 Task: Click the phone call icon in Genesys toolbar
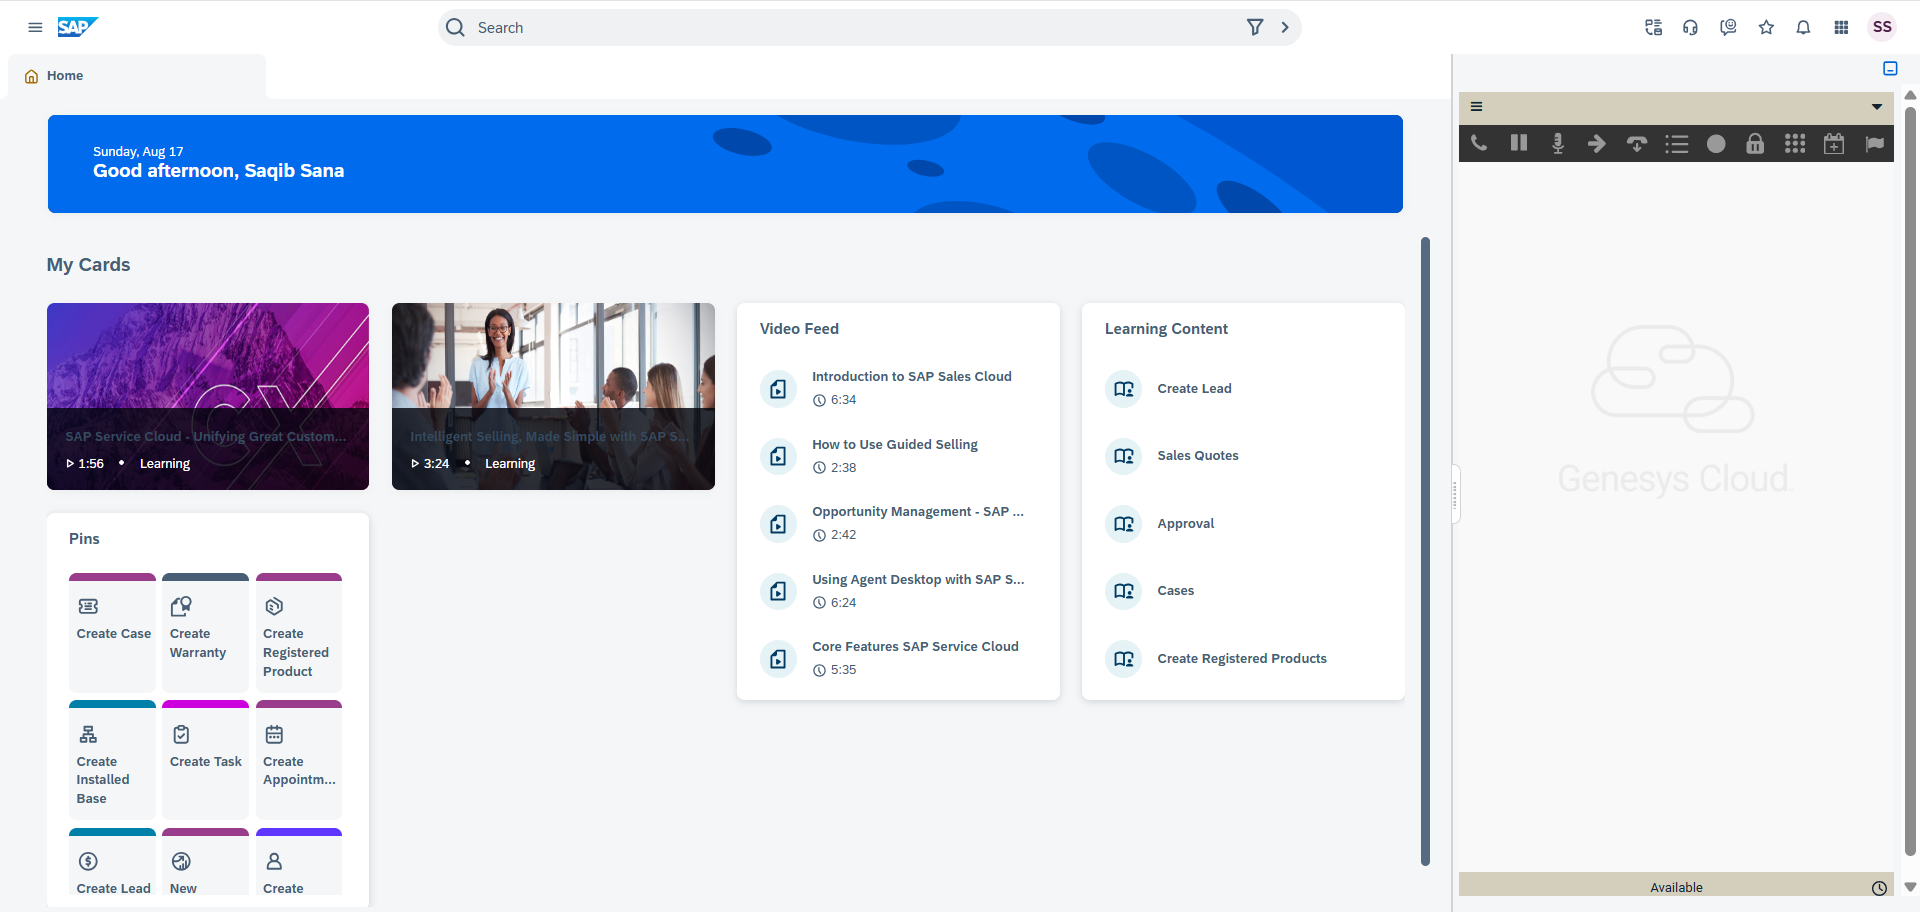click(x=1479, y=143)
